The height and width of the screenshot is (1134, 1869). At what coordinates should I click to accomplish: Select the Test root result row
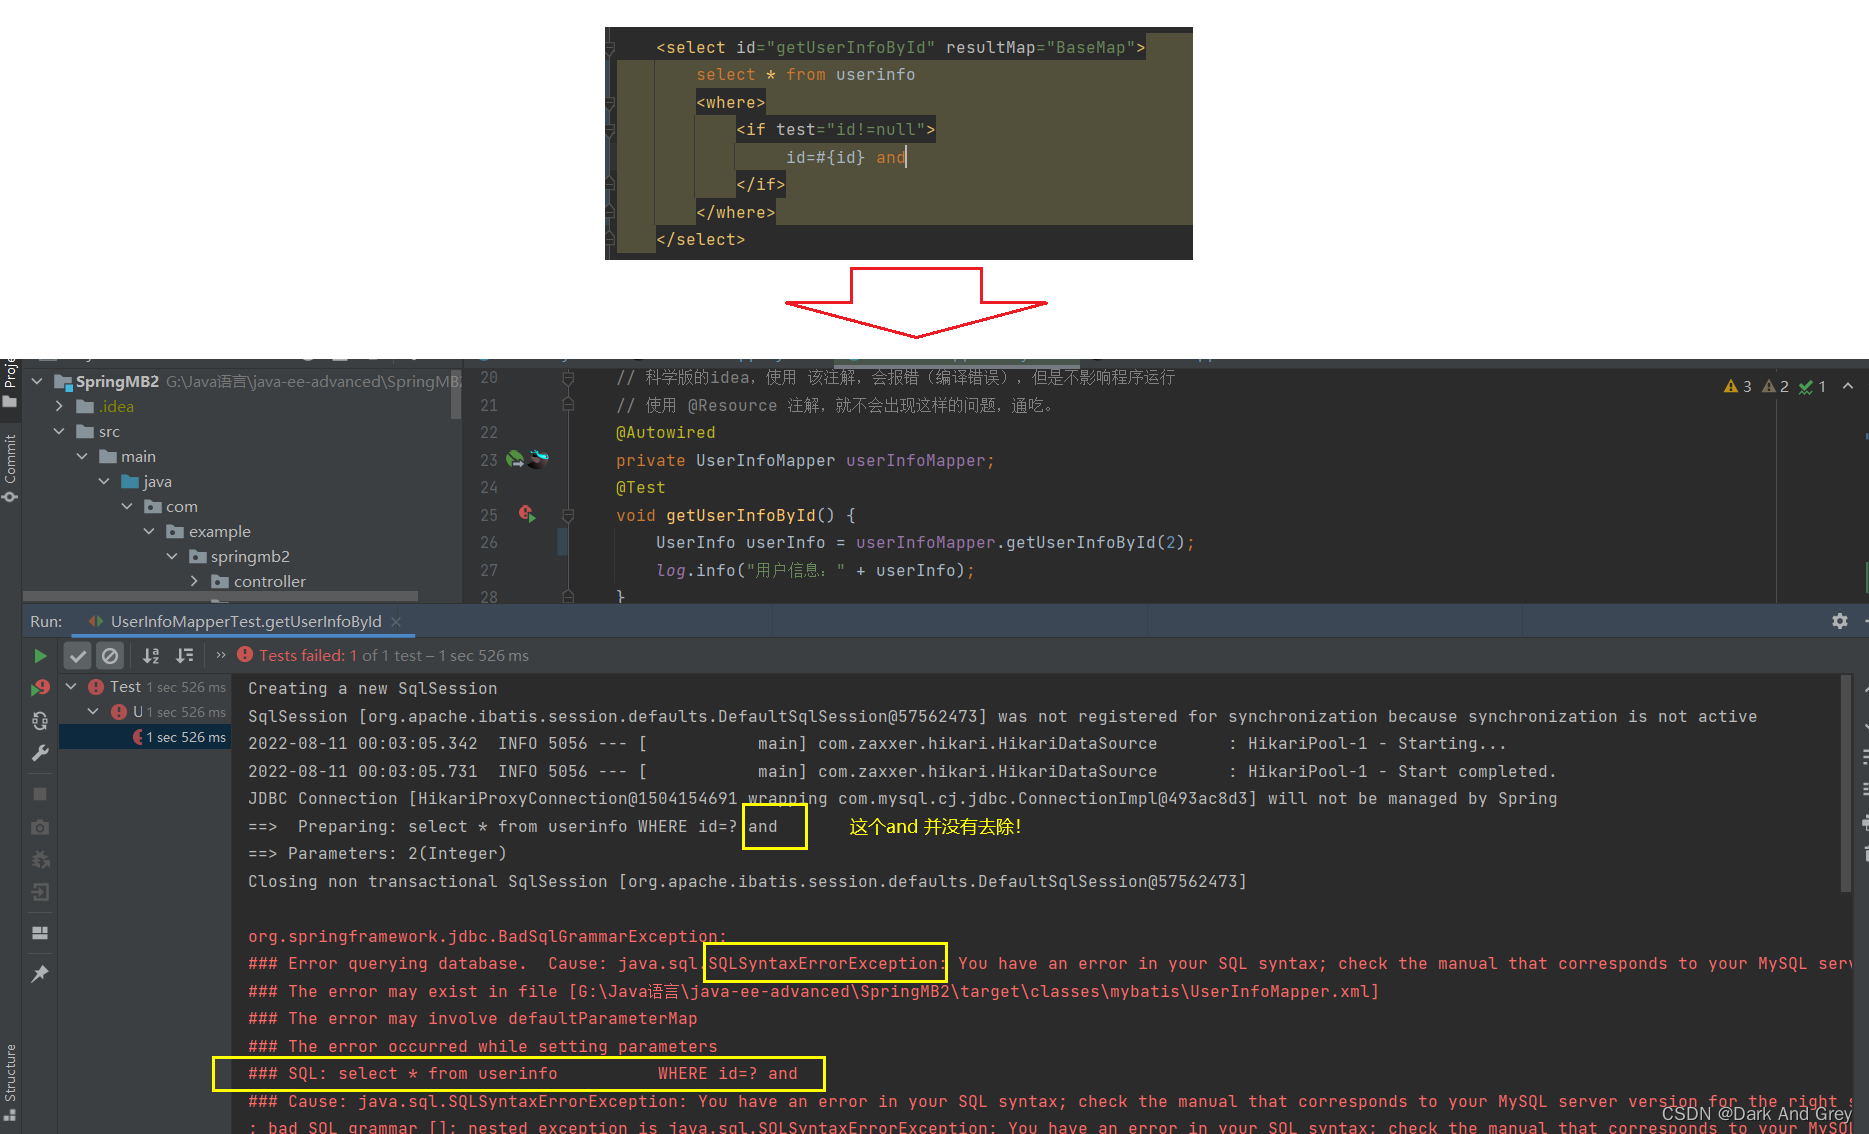145,687
